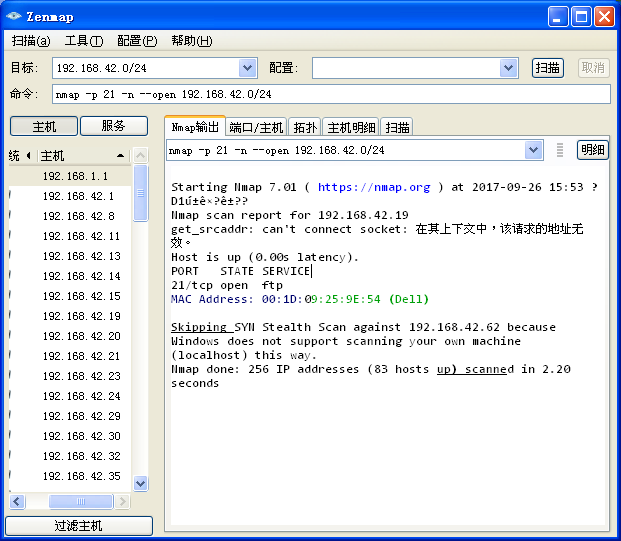Expand the scan output selection dropdown arrow
The height and width of the screenshot is (541, 621).
pyautogui.click(x=533, y=150)
